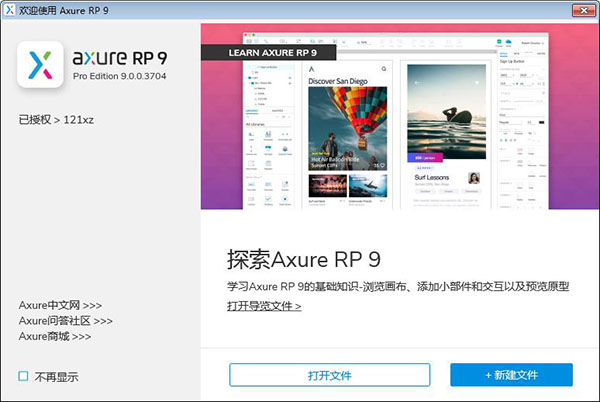The width and height of the screenshot is (600, 402).
Task: Click the Axure RP 9 logo icon
Action: (x=40, y=65)
